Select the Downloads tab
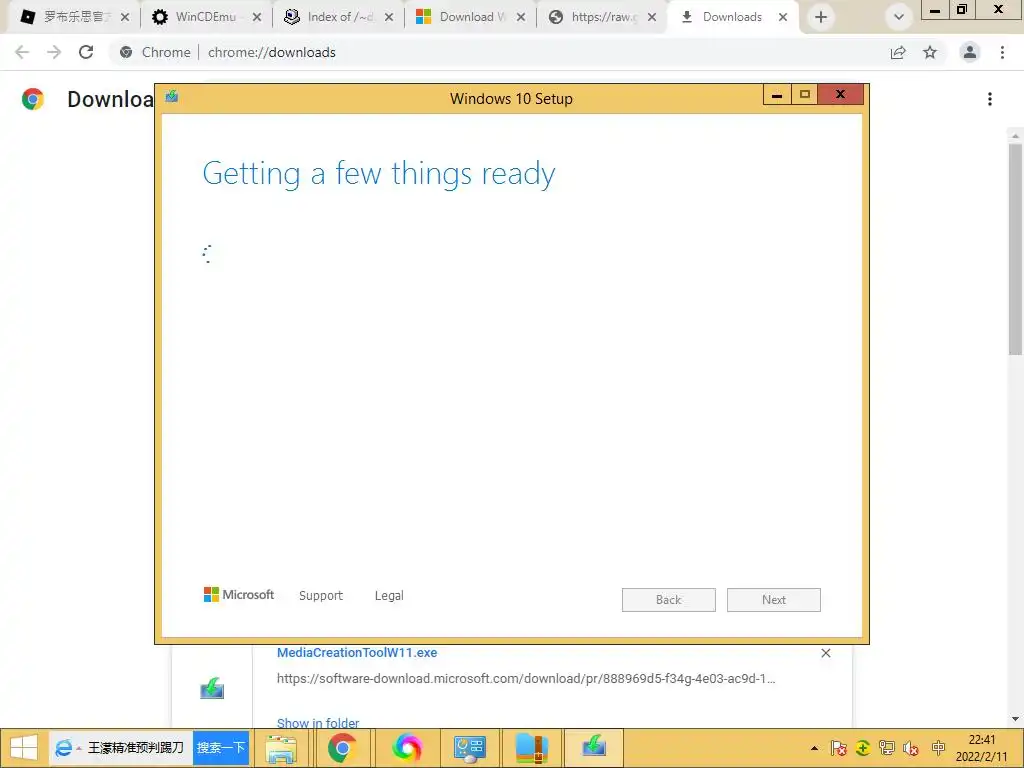Screen dimensions: 1024x768 (731, 17)
